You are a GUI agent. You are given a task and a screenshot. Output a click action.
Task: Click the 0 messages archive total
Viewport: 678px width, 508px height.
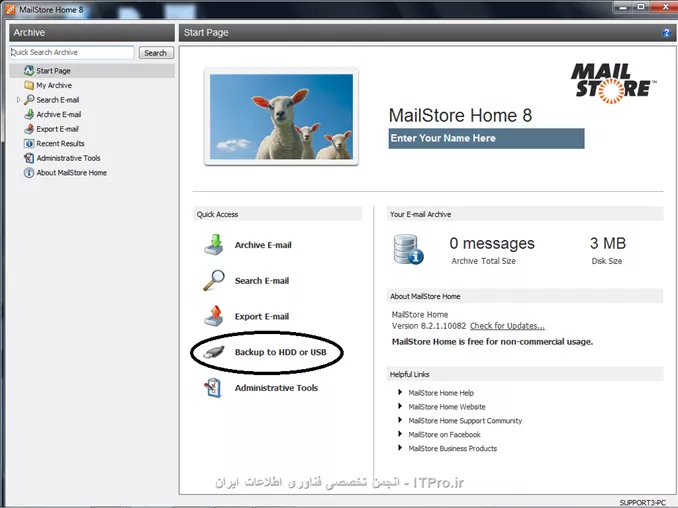click(x=492, y=243)
